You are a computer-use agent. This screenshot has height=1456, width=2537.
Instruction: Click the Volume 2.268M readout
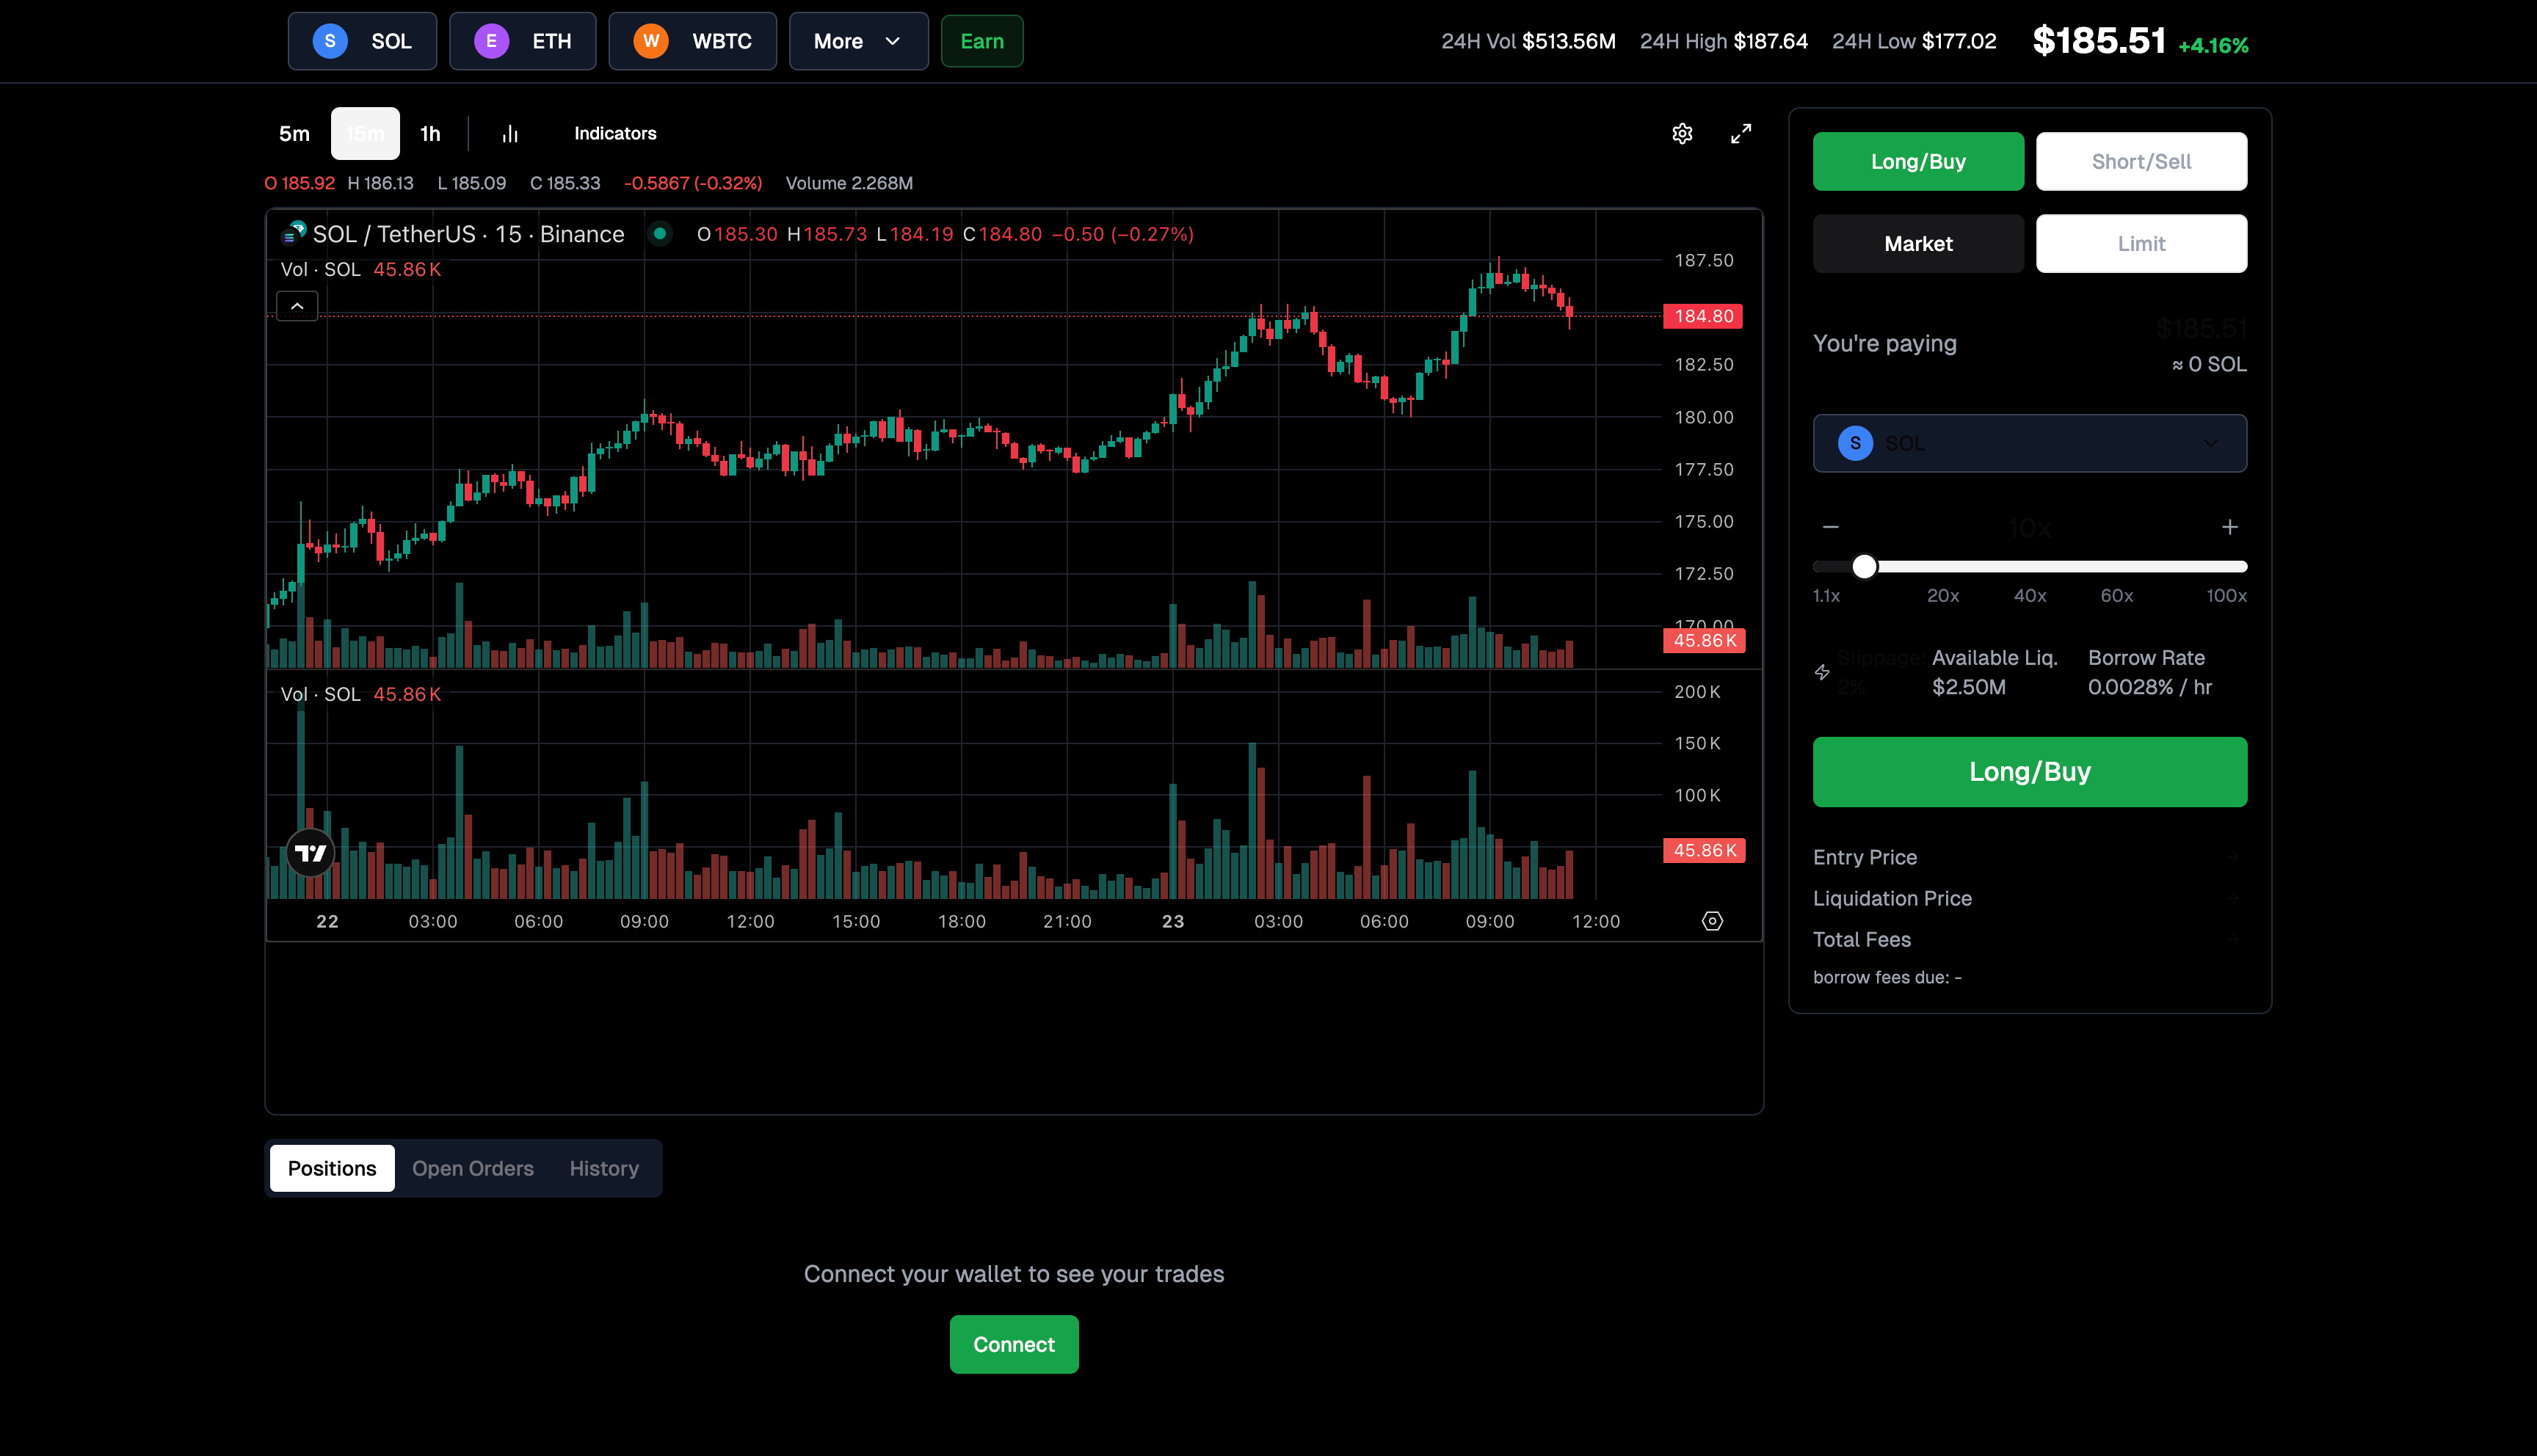849,183
